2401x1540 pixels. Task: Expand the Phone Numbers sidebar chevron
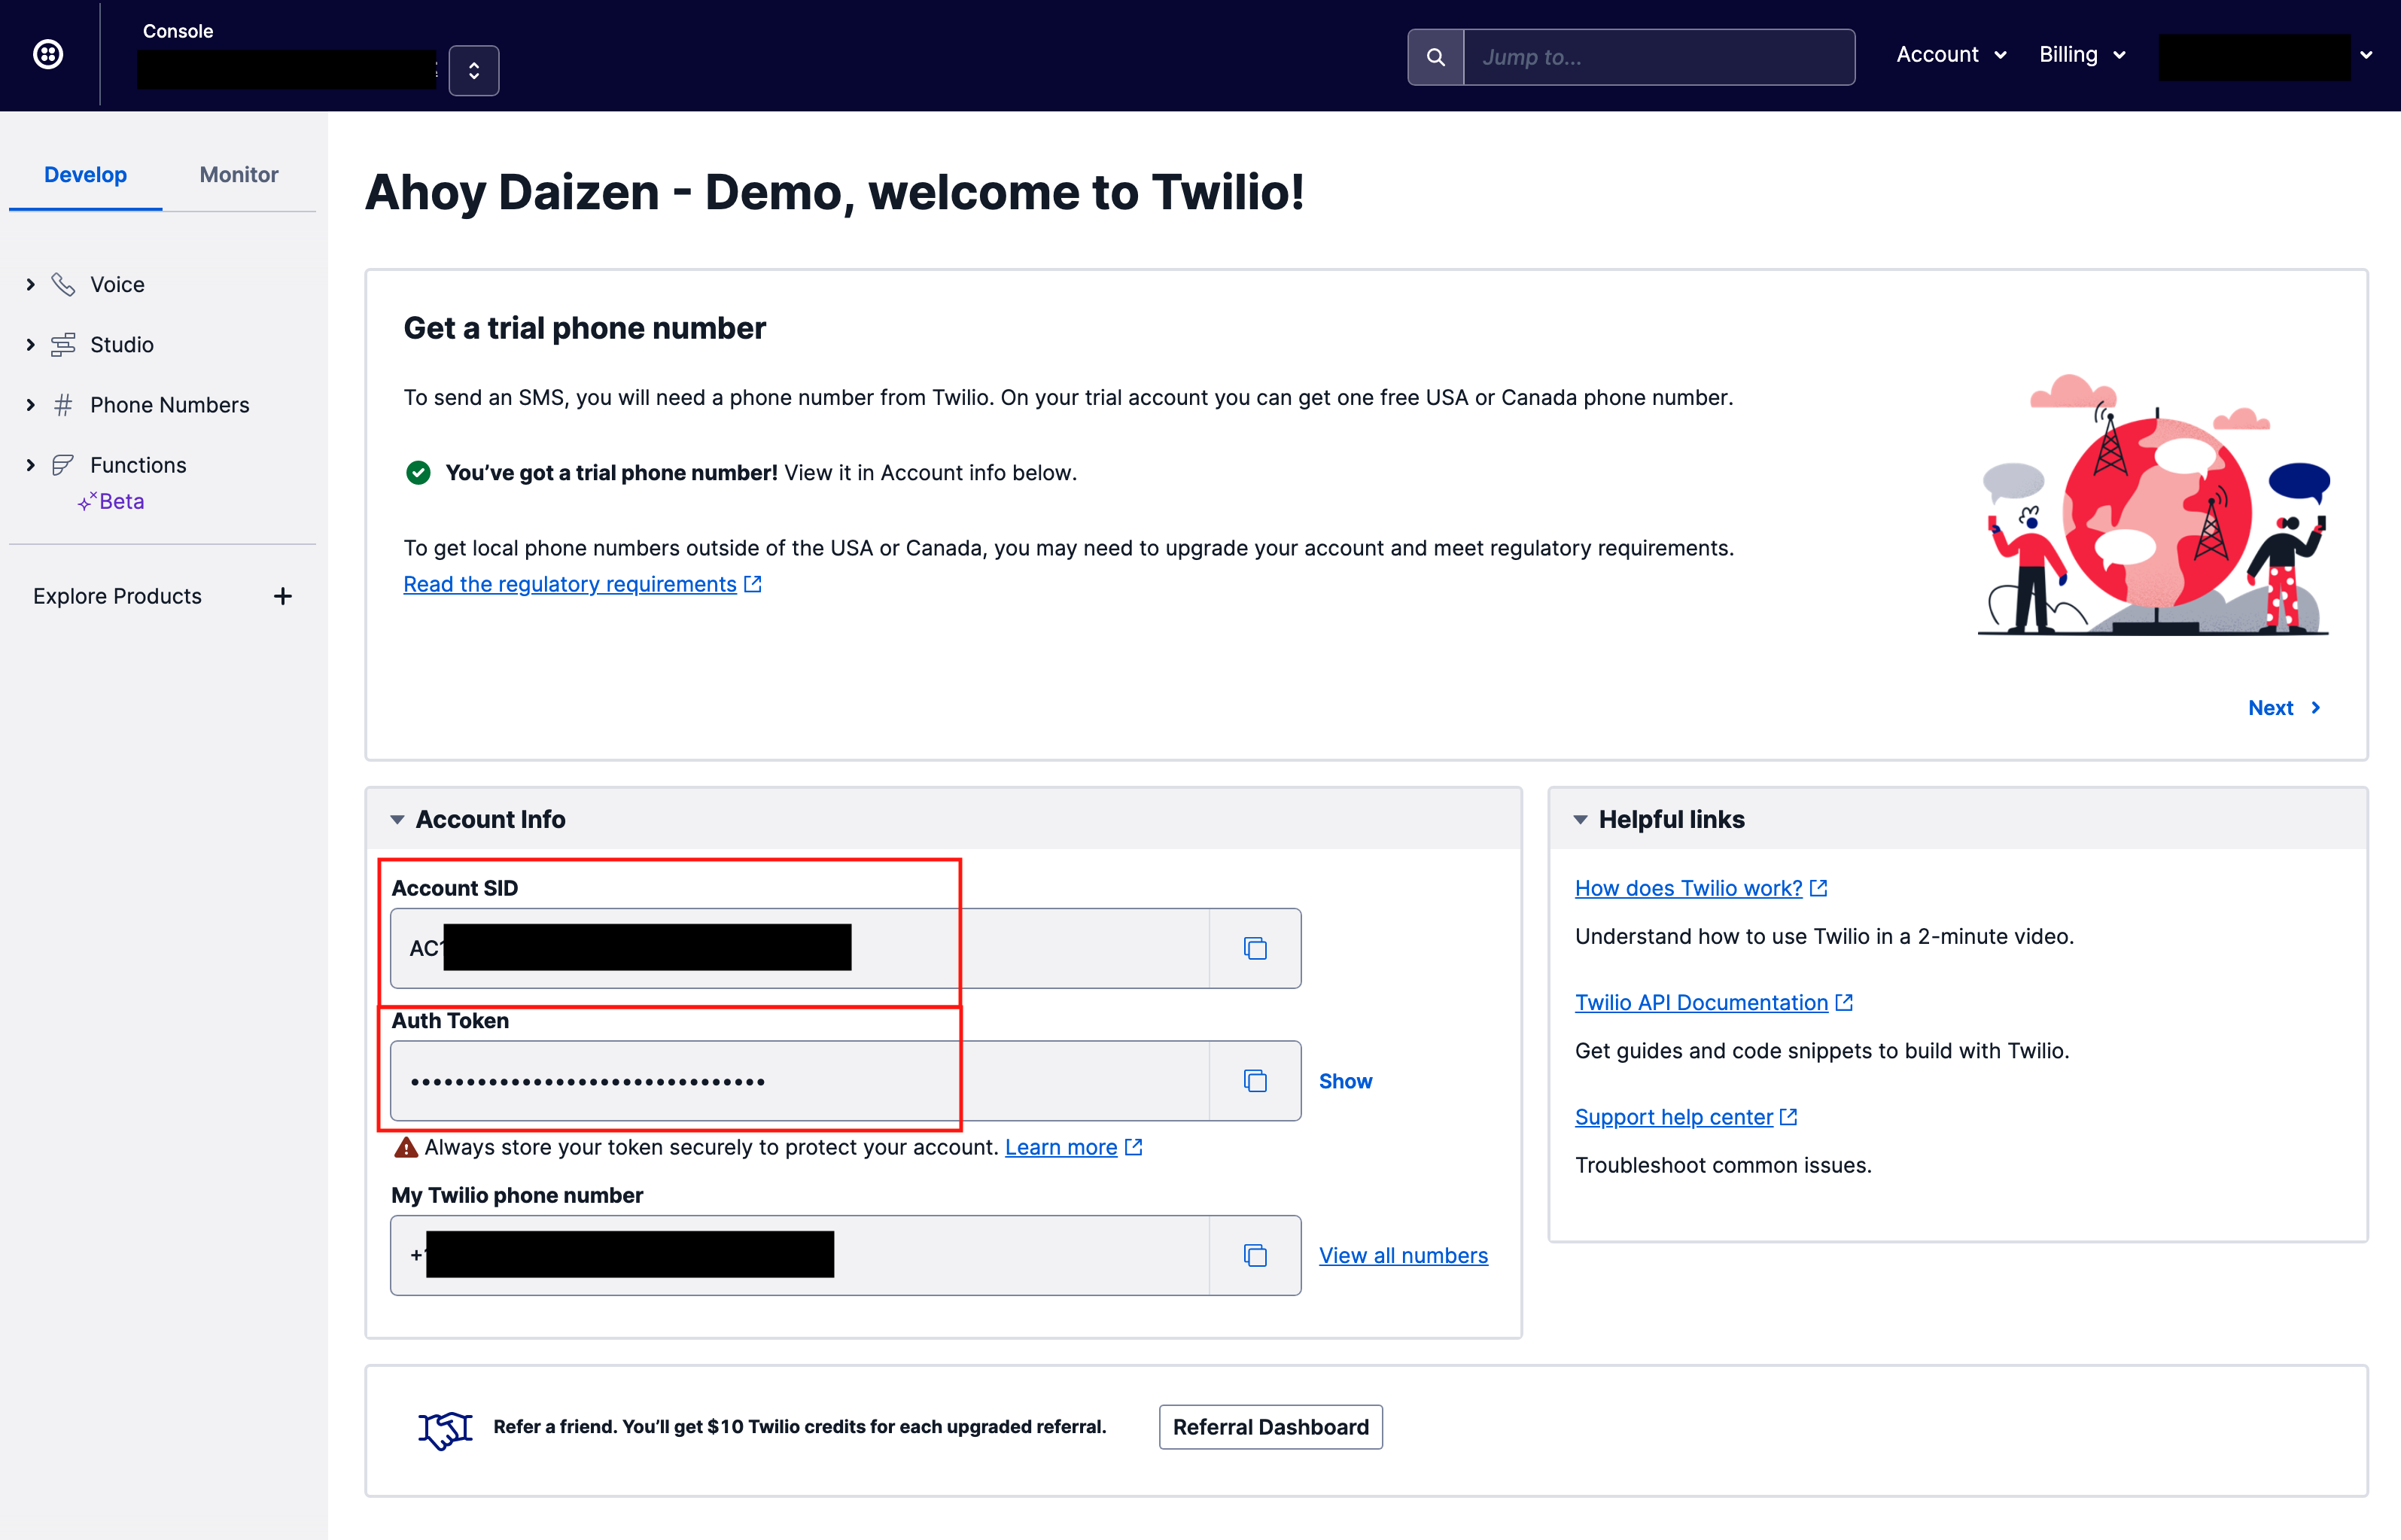pos(30,405)
